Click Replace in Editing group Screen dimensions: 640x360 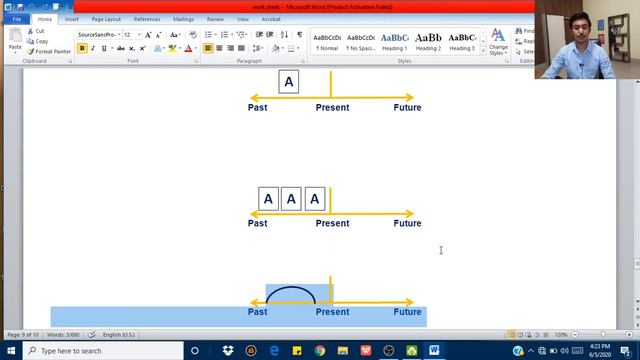pos(524,41)
